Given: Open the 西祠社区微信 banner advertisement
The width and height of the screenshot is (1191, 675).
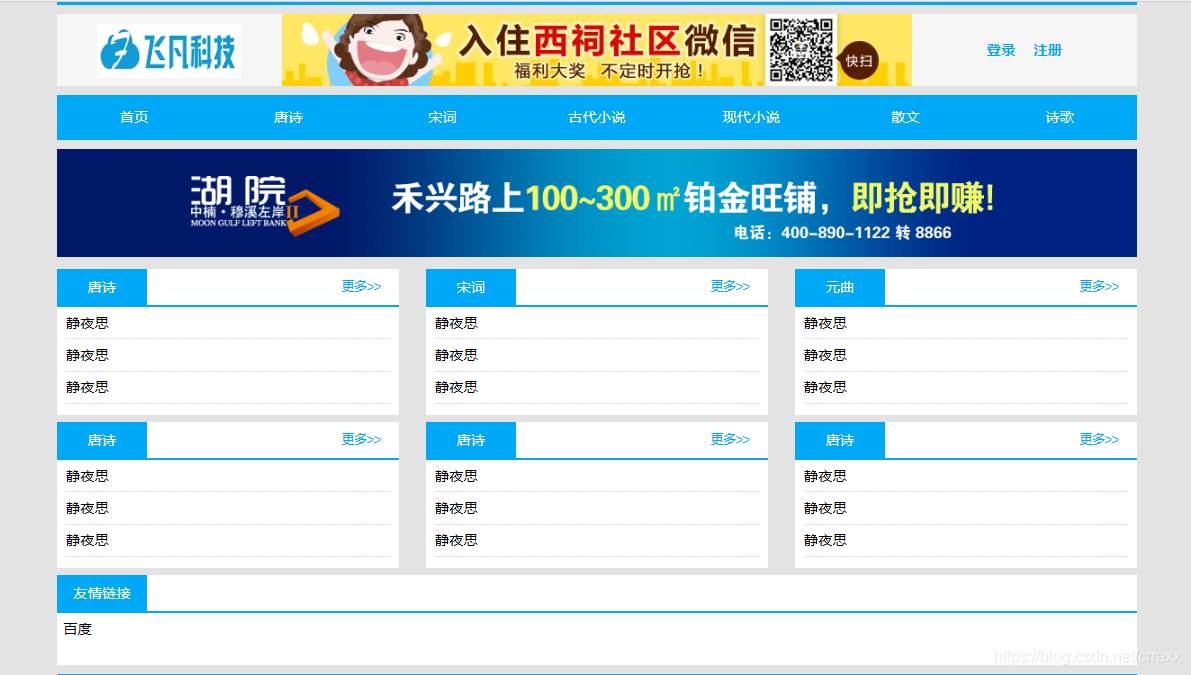Looking at the screenshot, I should pyautogui.click(x=596, y=49).
